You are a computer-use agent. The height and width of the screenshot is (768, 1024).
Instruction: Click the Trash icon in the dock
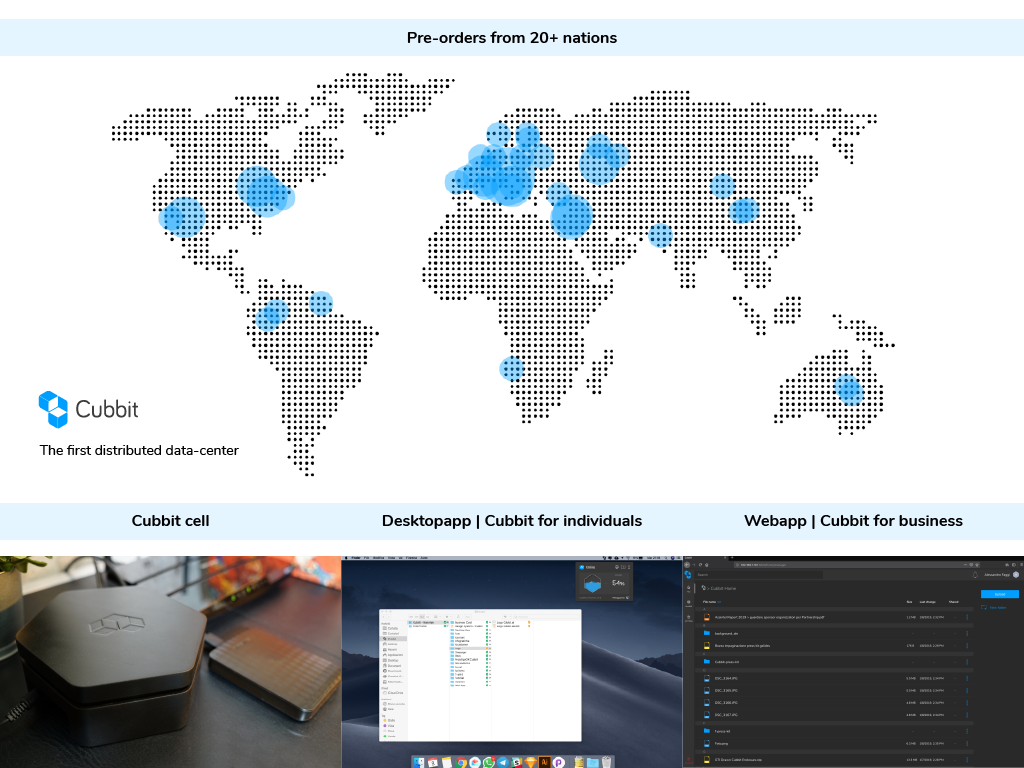pyautogui.click(x=607, y=762)
